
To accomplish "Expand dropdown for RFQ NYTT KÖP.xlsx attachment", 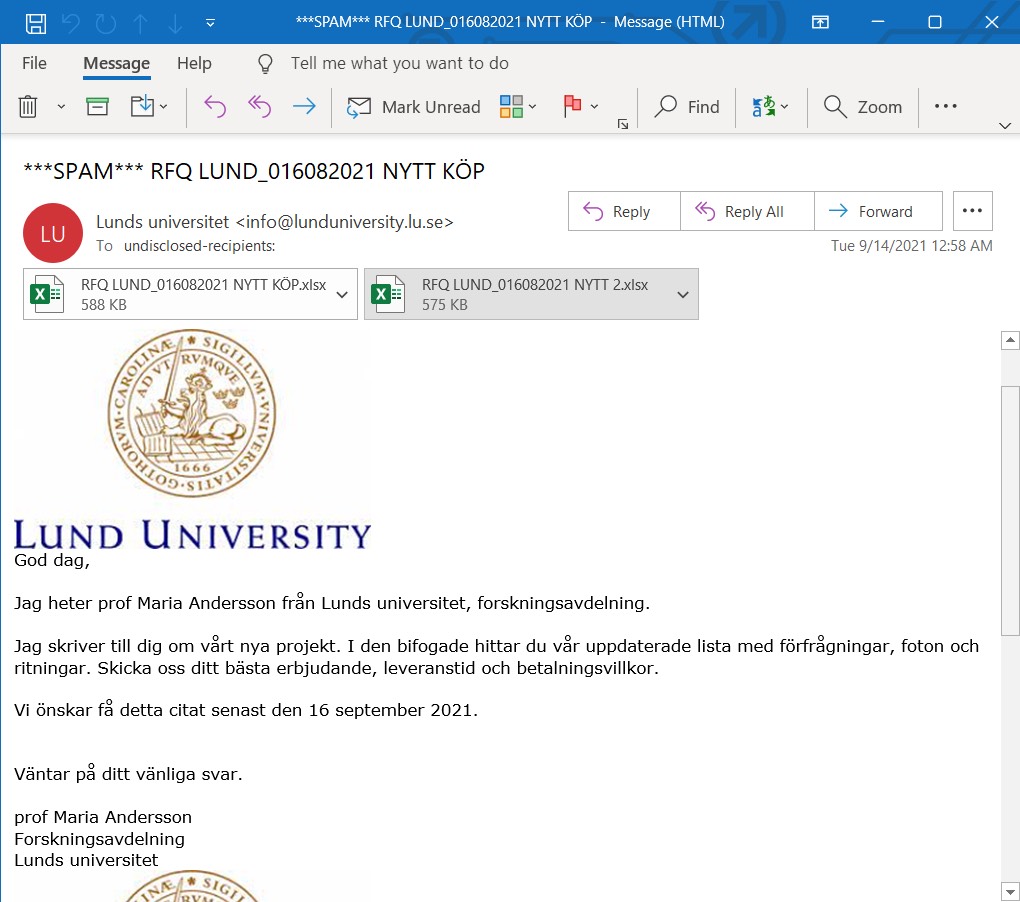I will click(x=342, y=295).
